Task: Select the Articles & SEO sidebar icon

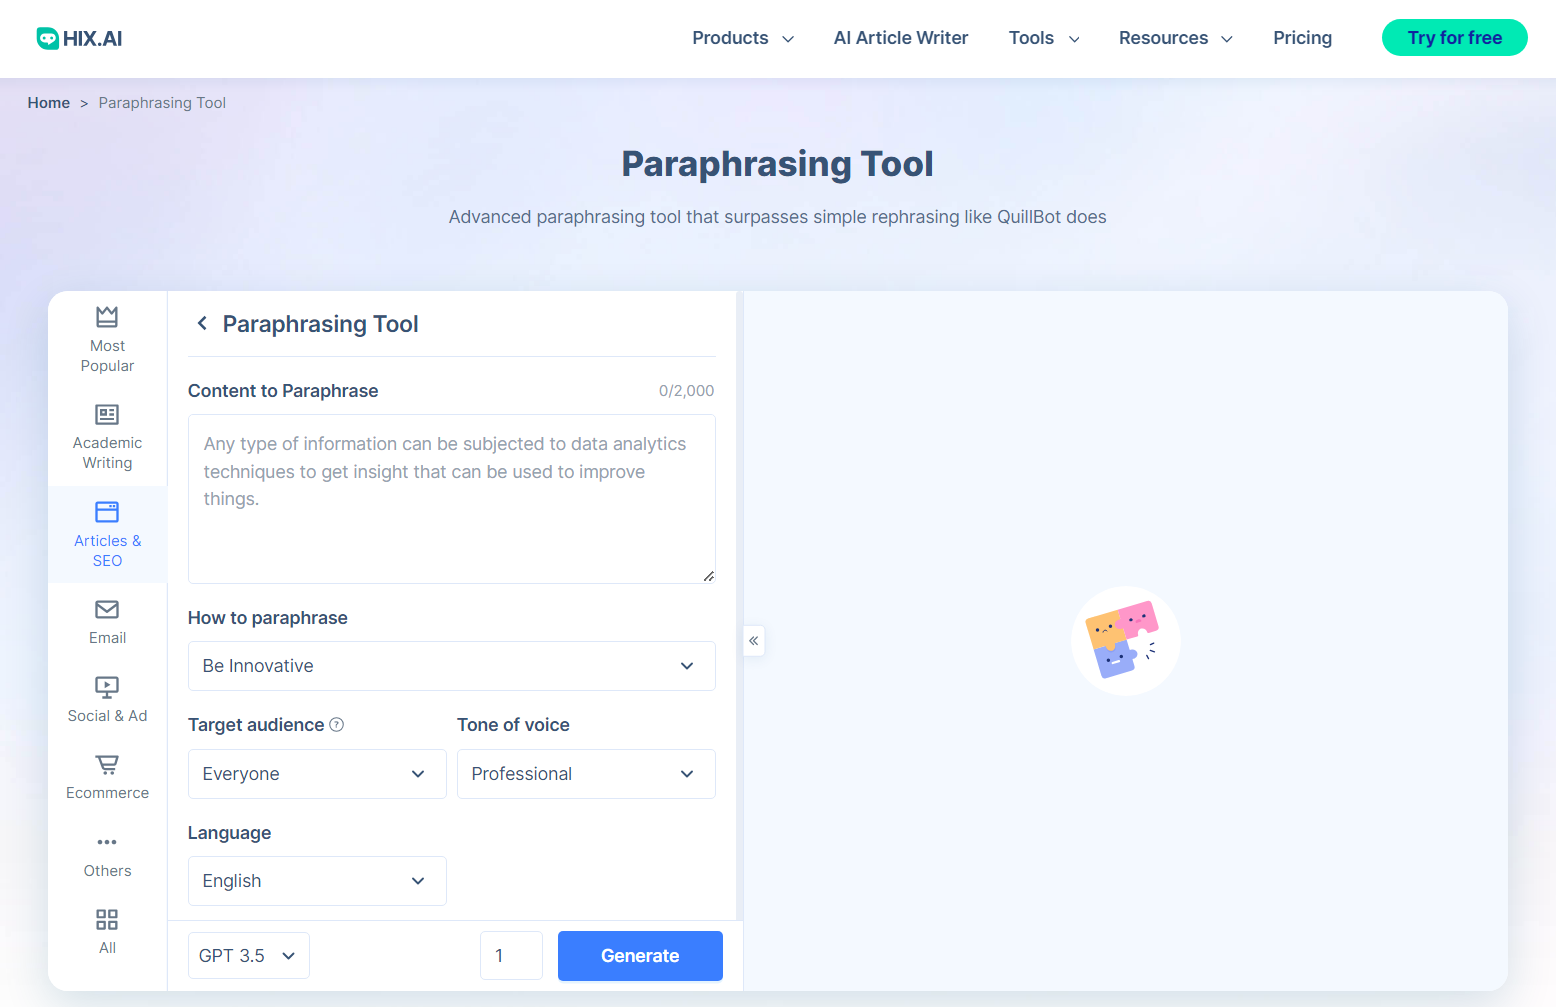Action: tap(107, 511)
